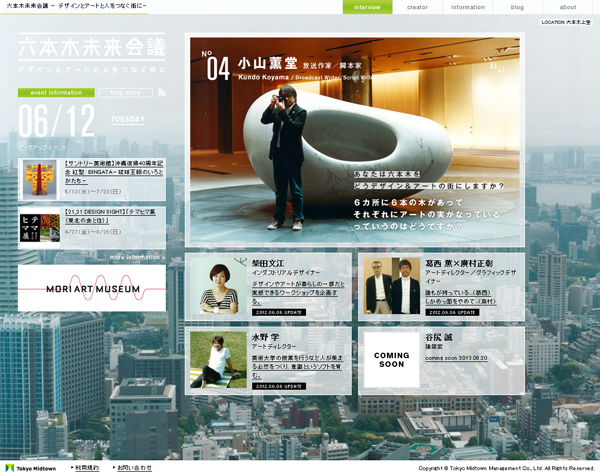Open the Mori Art Museum banner
This screenshot has width=600, height=475.
(92, 288)
